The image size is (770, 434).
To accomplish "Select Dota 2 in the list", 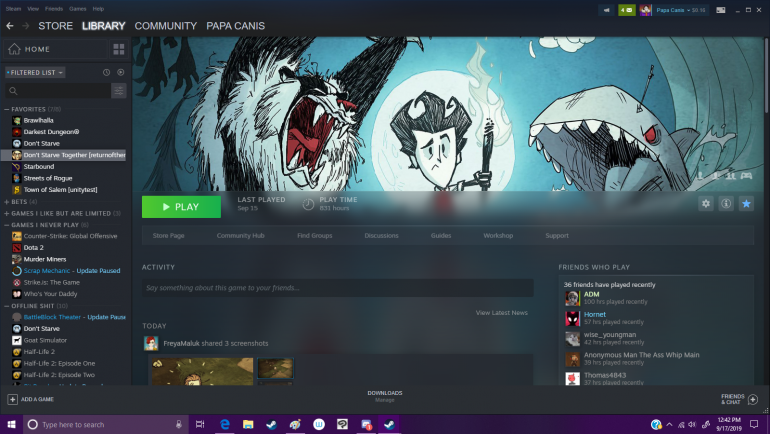I will click(x=33, y=247).
